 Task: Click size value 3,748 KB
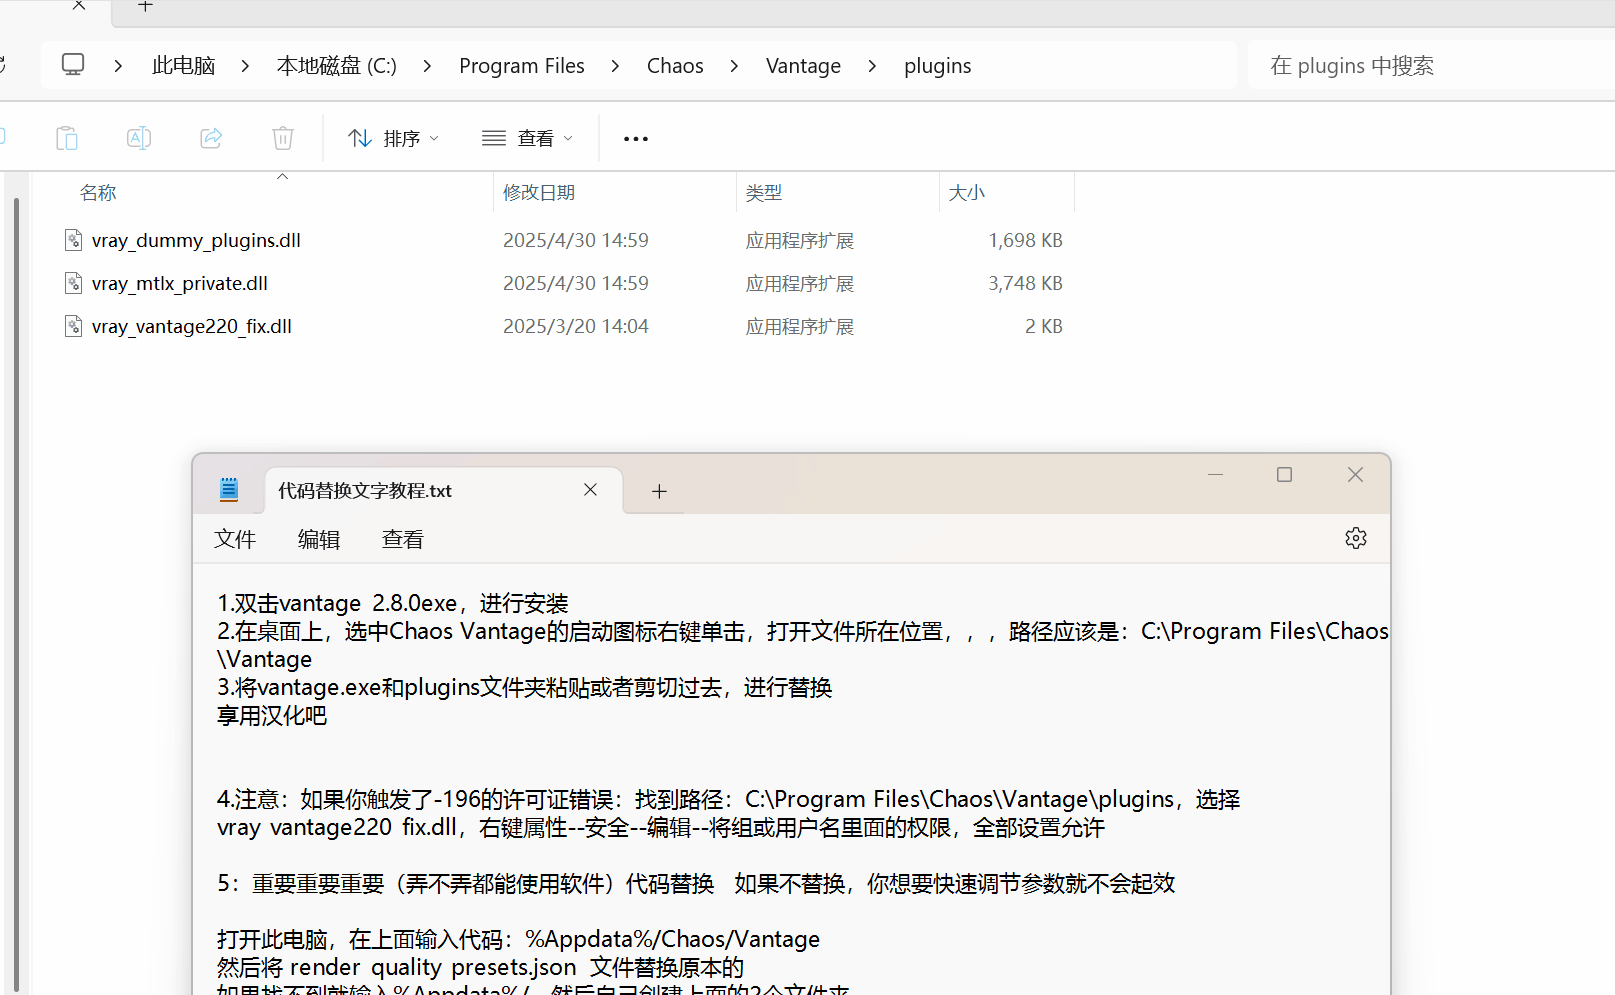pos(1025,283)
